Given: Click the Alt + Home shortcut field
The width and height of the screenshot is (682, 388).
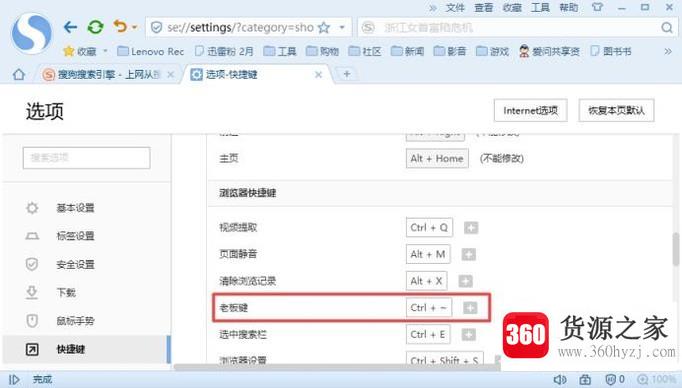Looking at the screenshot, I should [x=437, y=158].
